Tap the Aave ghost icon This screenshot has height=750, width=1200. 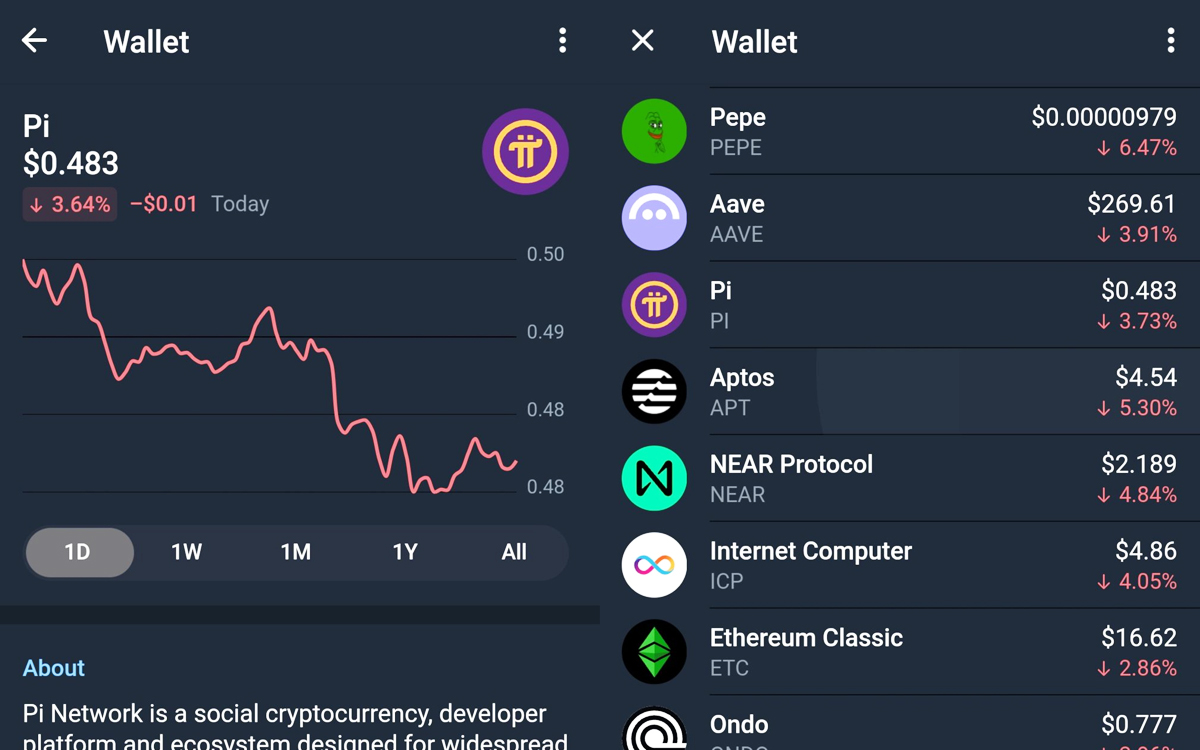click(654, 218)
